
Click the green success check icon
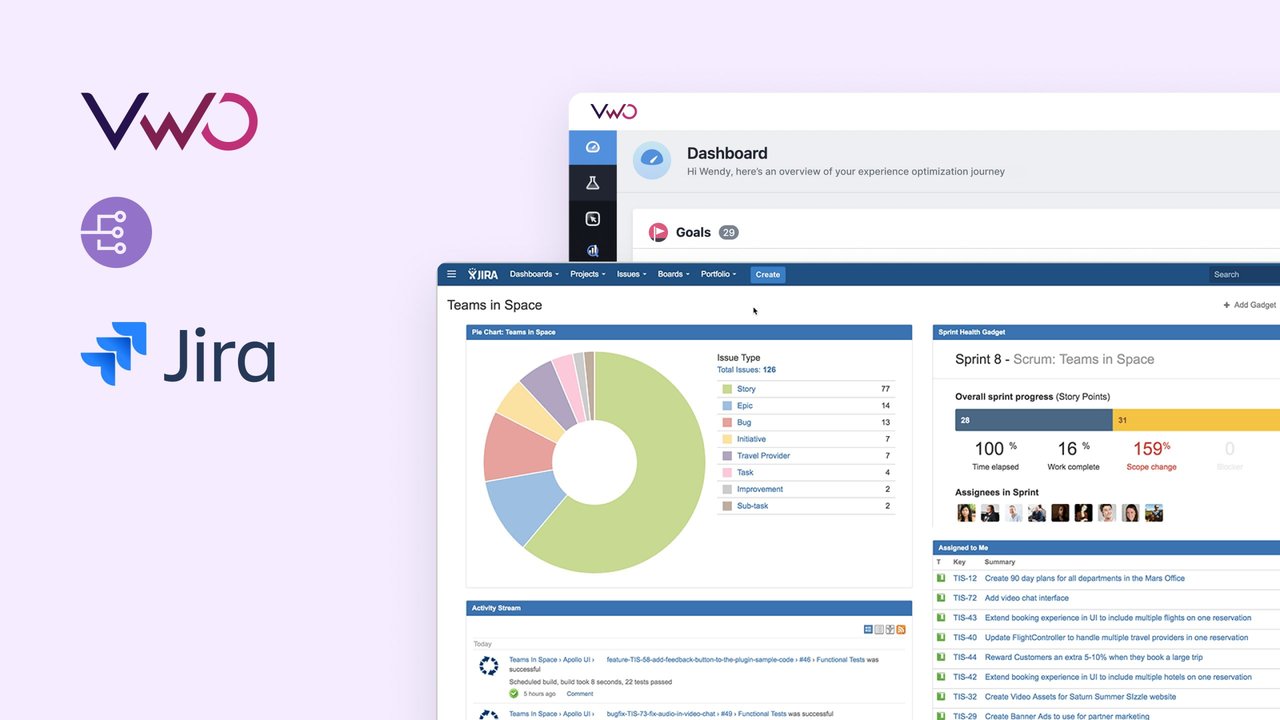coord(514,693)
